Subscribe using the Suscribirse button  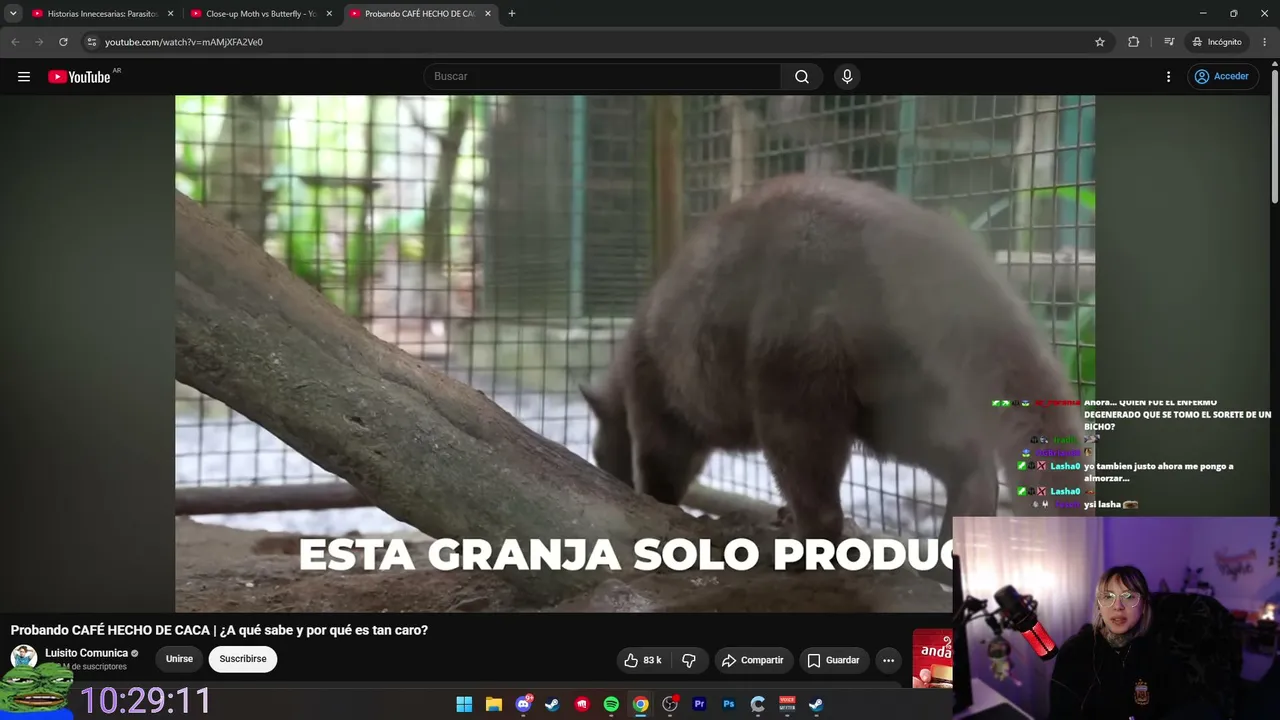243,659
